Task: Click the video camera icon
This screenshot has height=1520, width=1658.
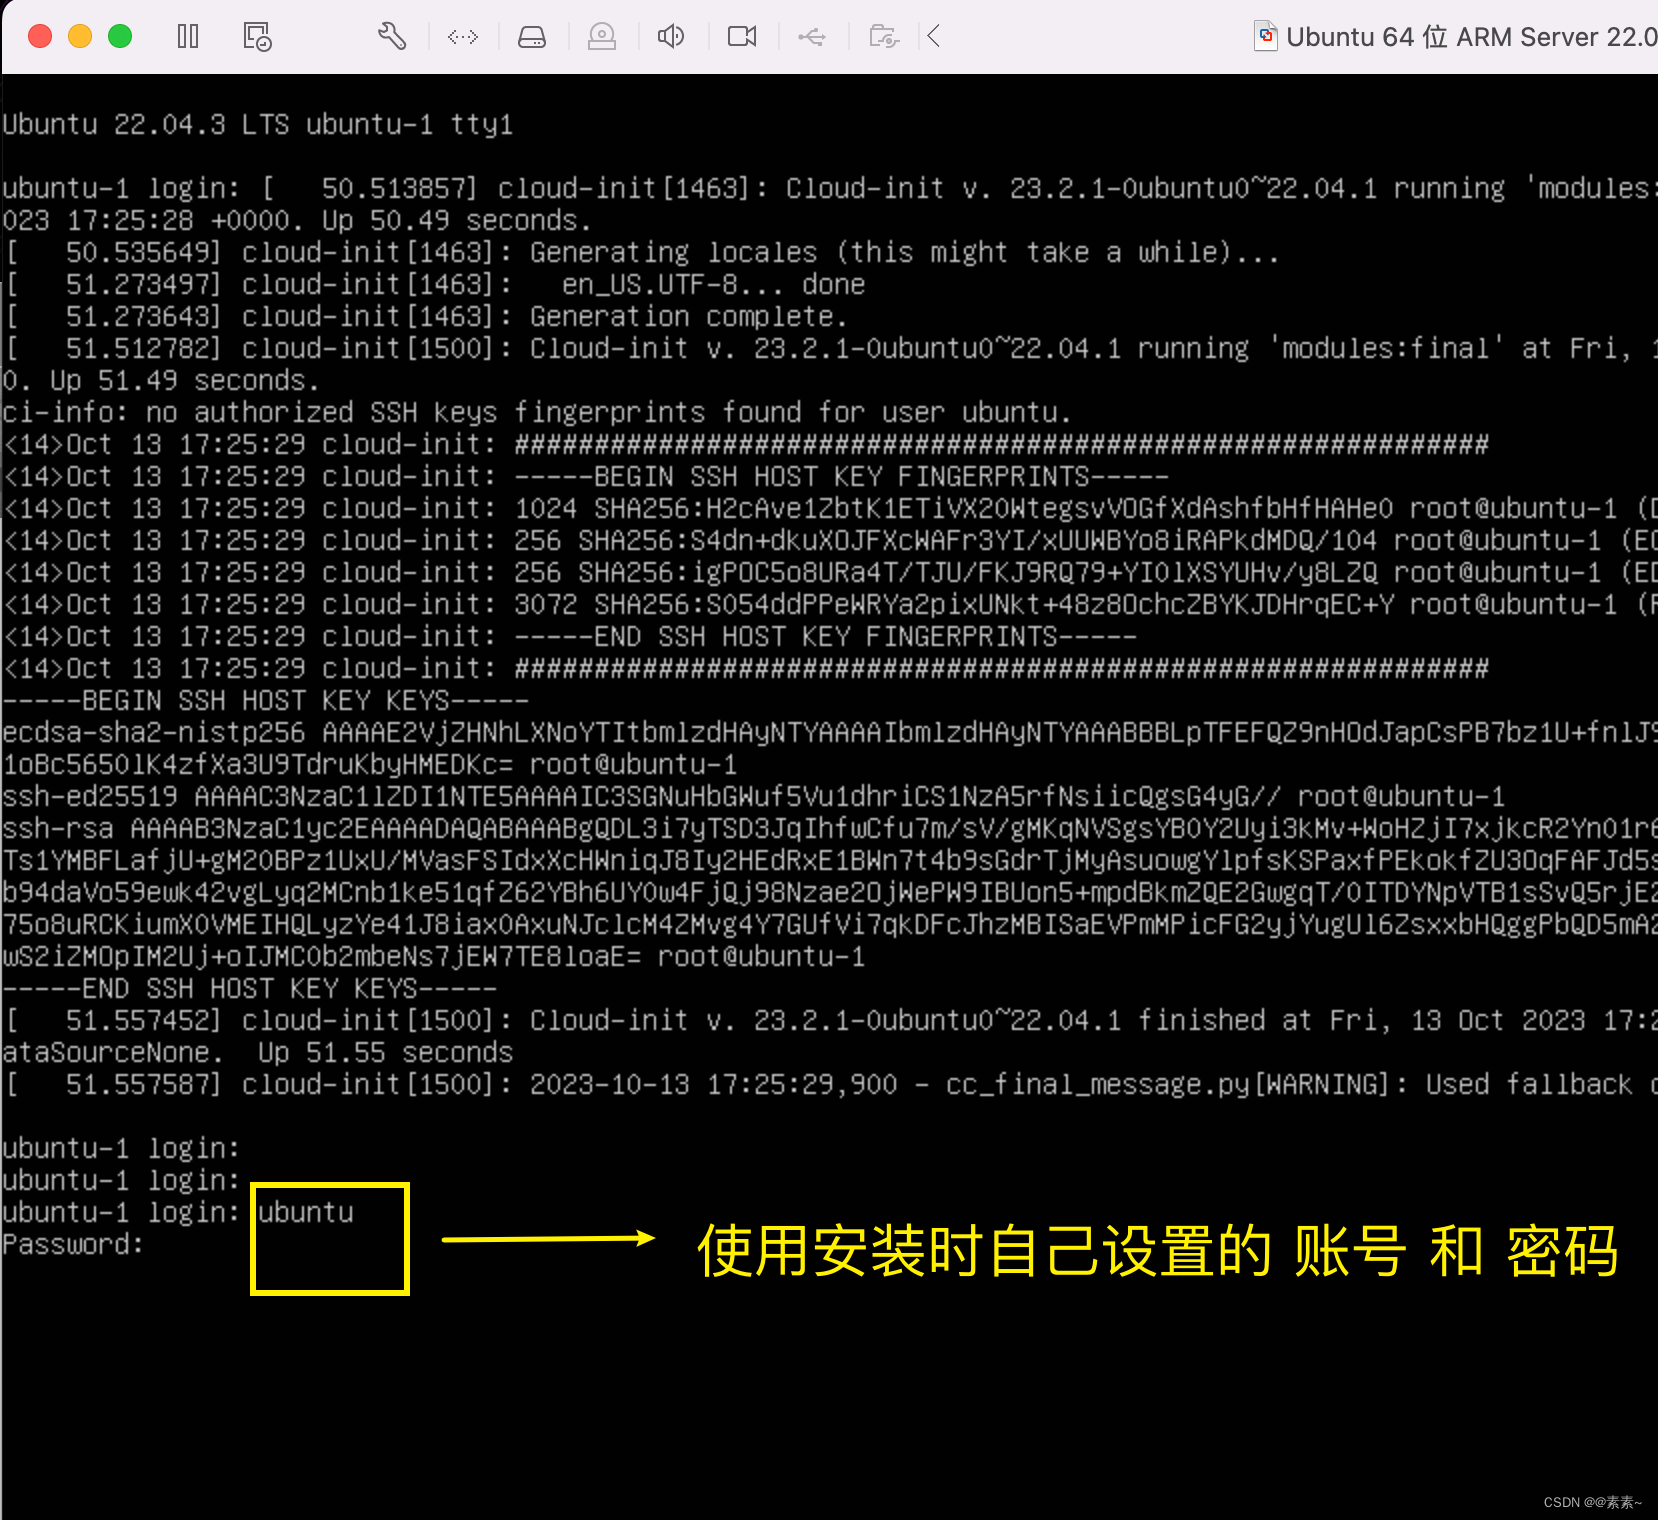Action: (742, 37)
